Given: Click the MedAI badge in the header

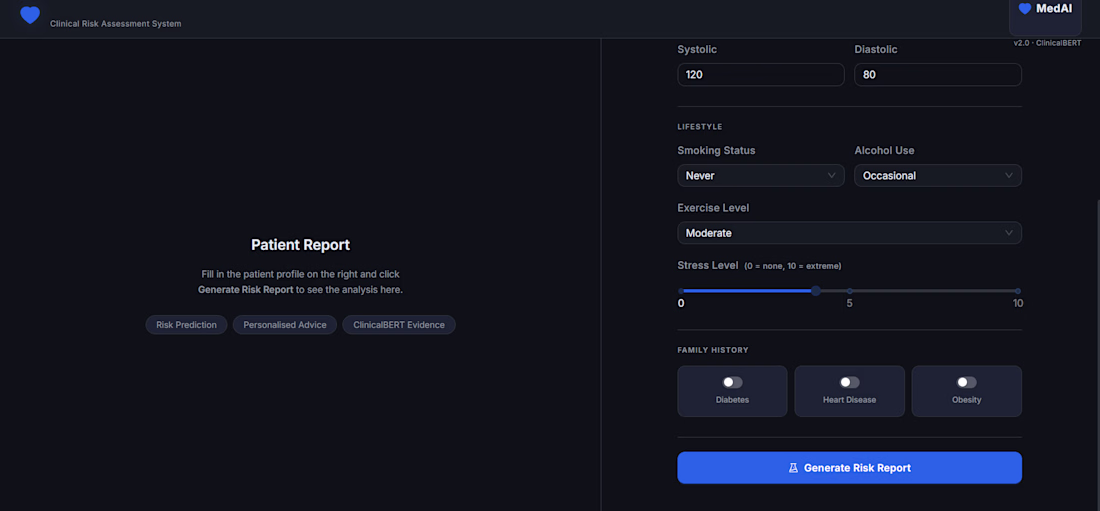Looking at the screenshot, I should [x=1045, y=15].
